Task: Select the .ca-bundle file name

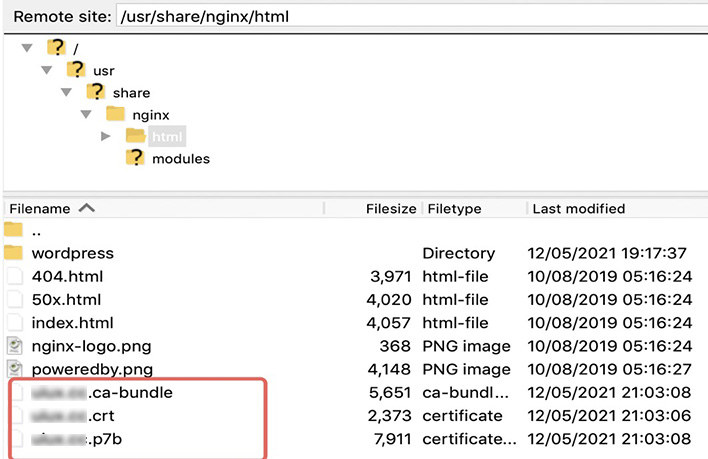Action: [102, 393]
